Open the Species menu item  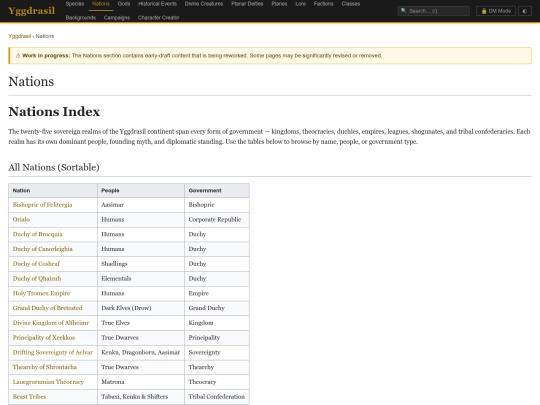[x=75, y=4]
